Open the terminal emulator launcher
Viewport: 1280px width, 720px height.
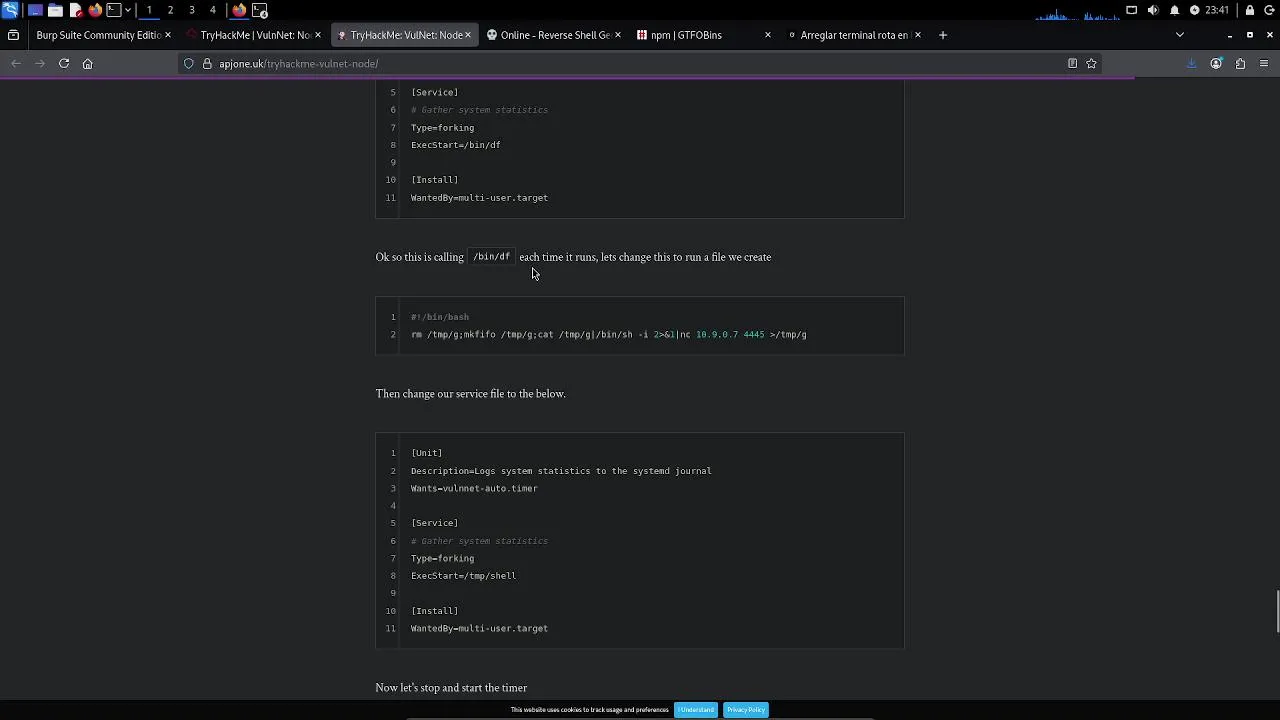click(113, 10)
